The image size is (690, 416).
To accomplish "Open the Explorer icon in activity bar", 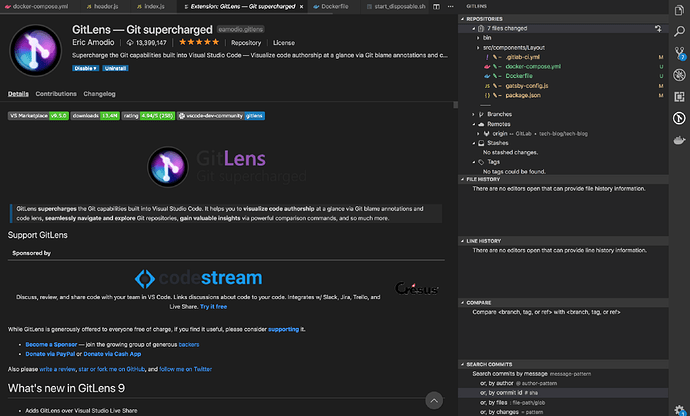I will coord(679,10).
